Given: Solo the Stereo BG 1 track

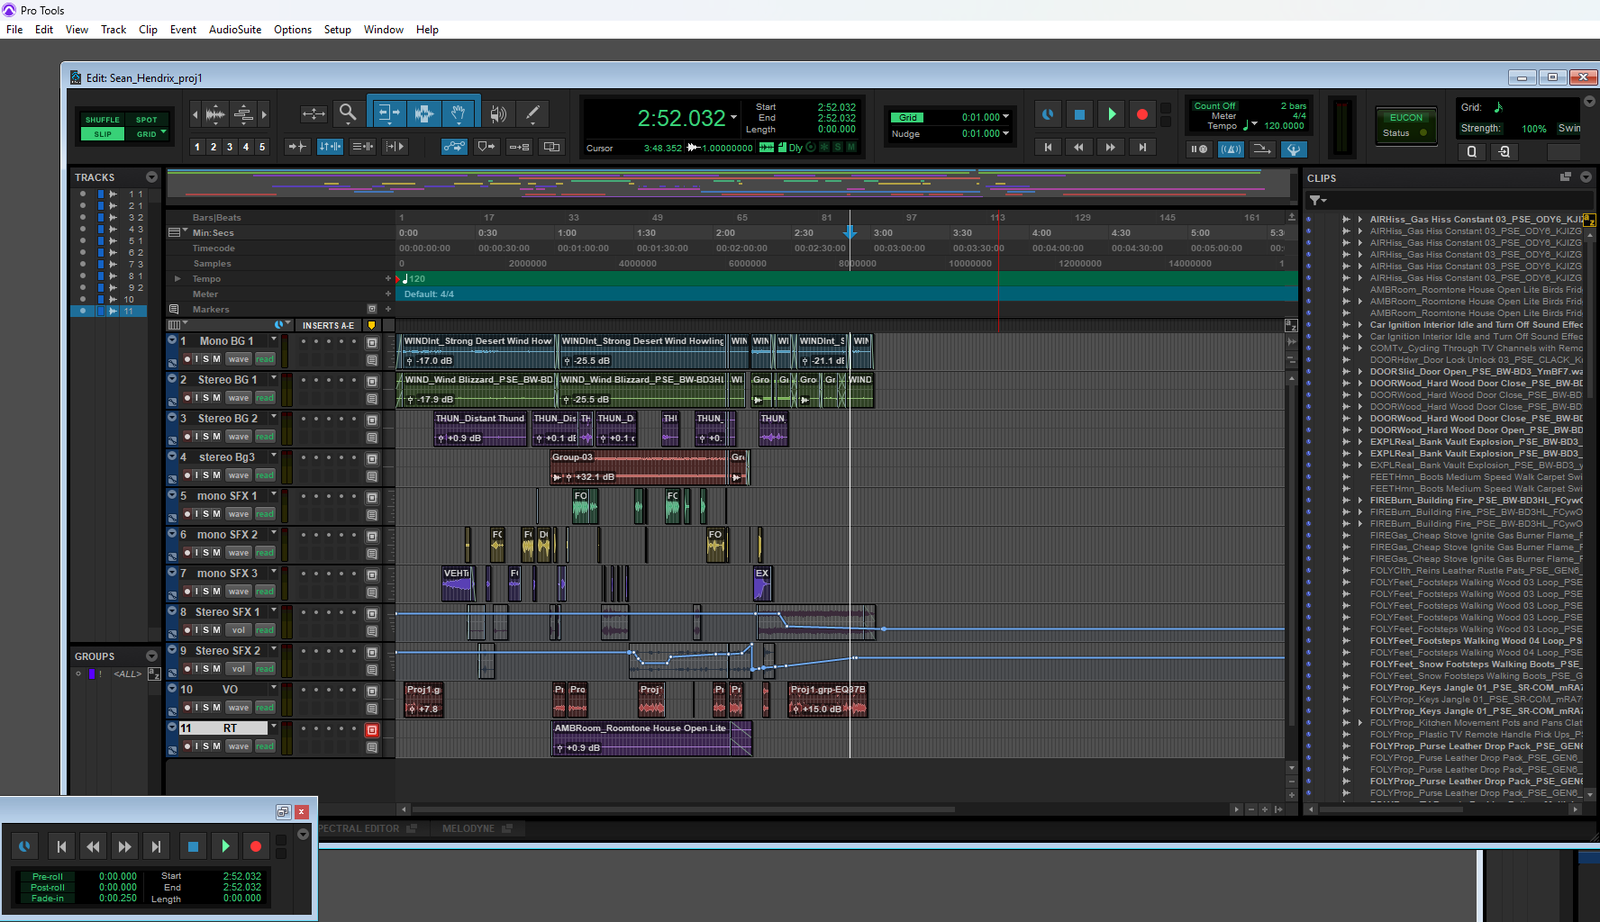Looking at the screenshot, I should [x=206, y=398].
